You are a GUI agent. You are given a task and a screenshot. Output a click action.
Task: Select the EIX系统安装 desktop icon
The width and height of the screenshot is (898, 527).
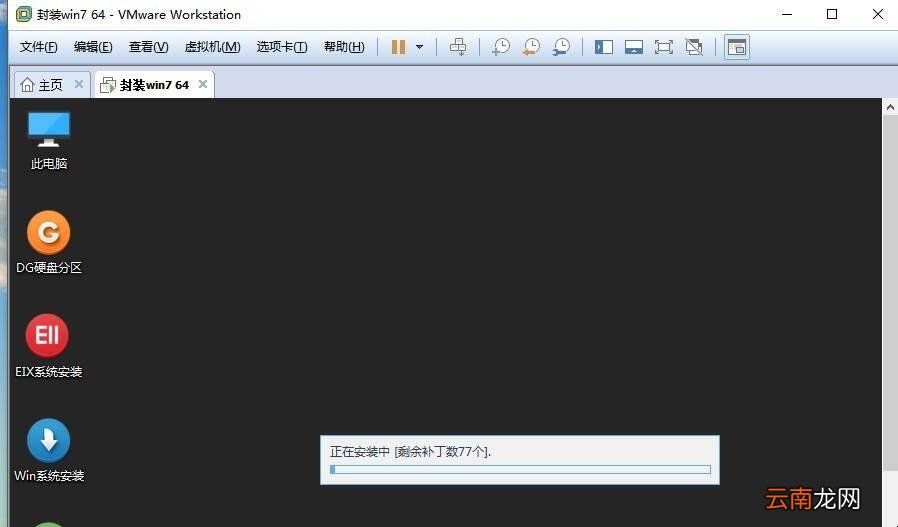point(49,346)
